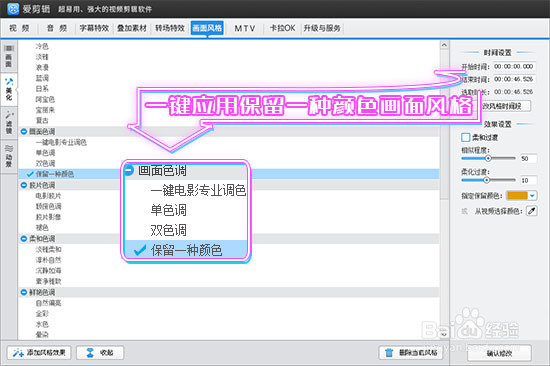This screenshot has height=366, width=550.
Task: Open the 画面 side tab
Action: click(9, 56)
